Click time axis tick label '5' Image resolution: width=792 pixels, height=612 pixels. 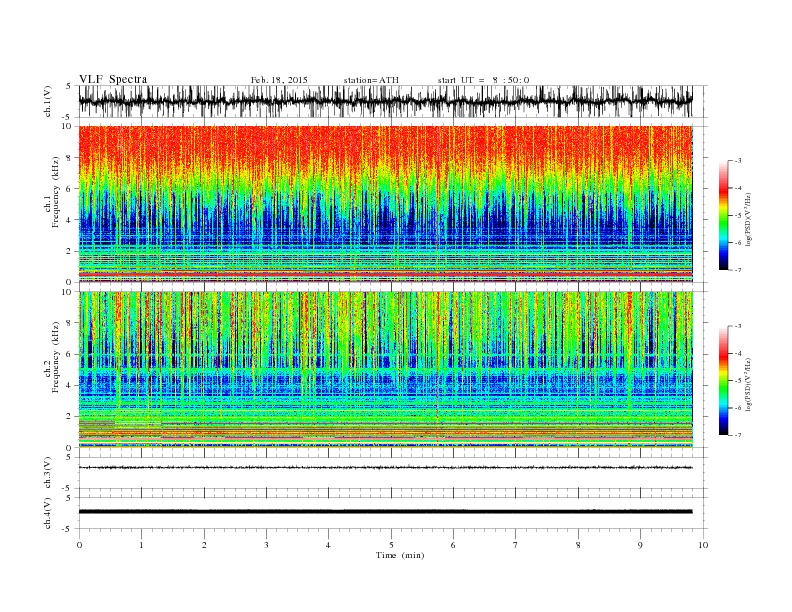coord(391,545)
